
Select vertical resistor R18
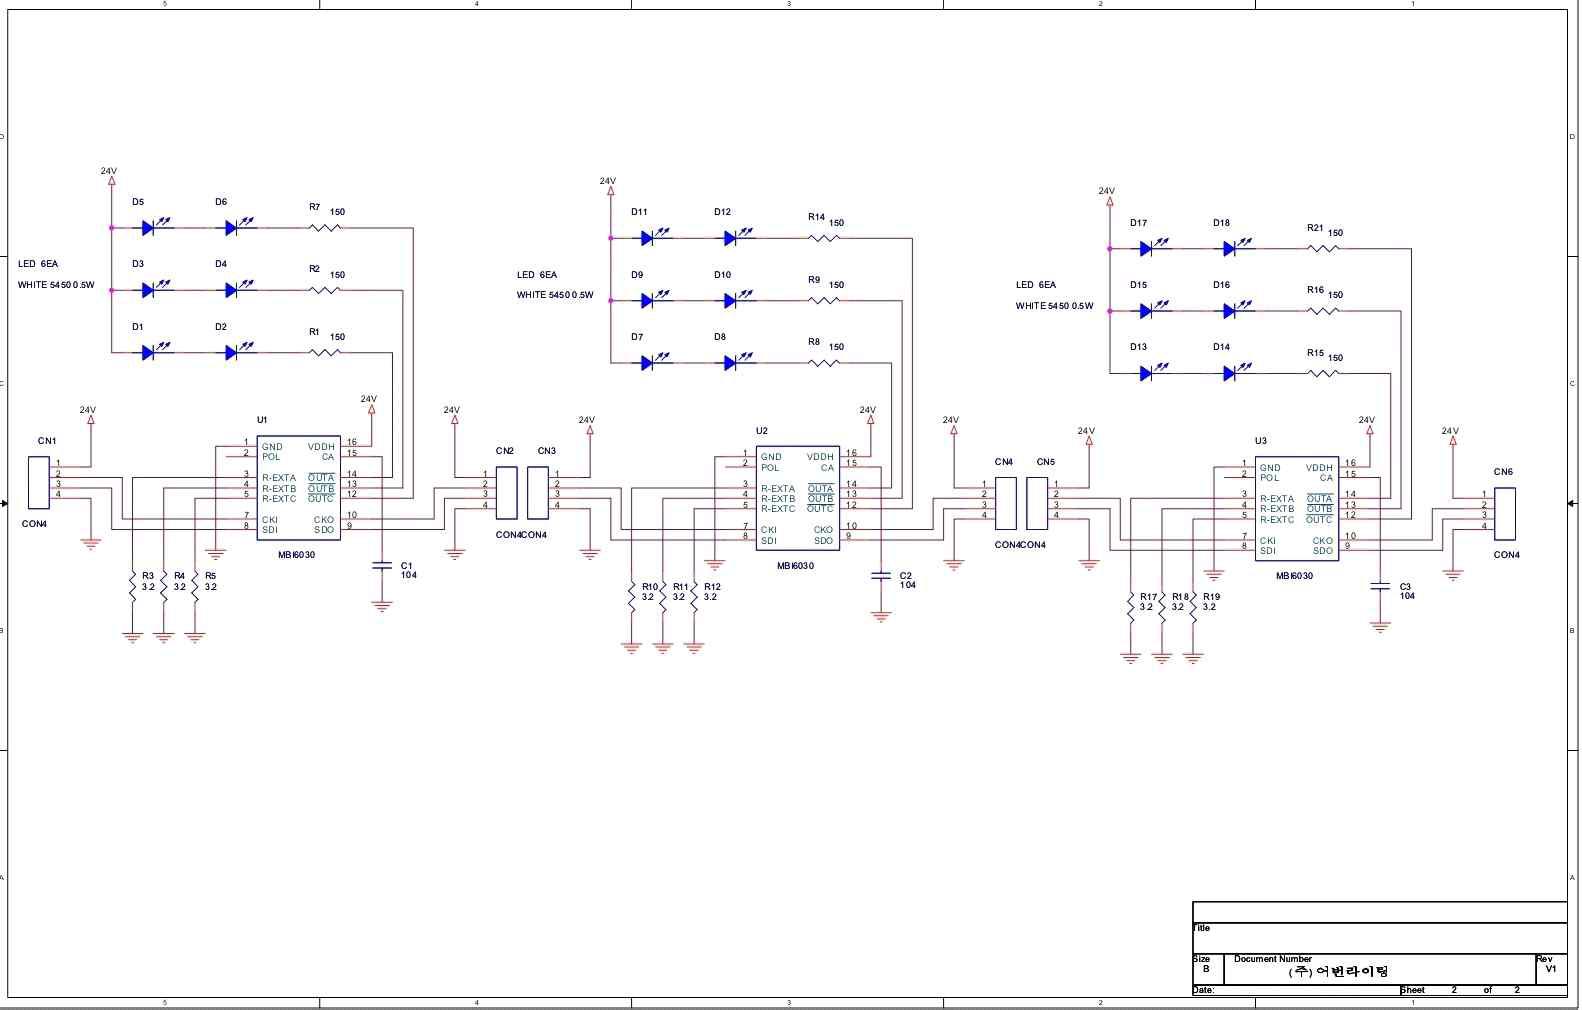1161,607
